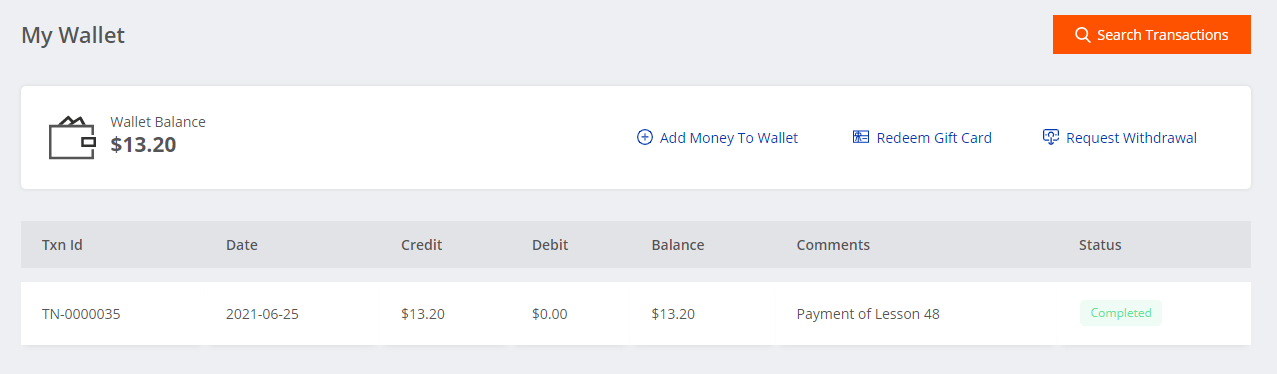Image resolution: width=1277 pixels, height=374 pixels.
Task: Click the gift card icon
Action: tap(861, 138)
